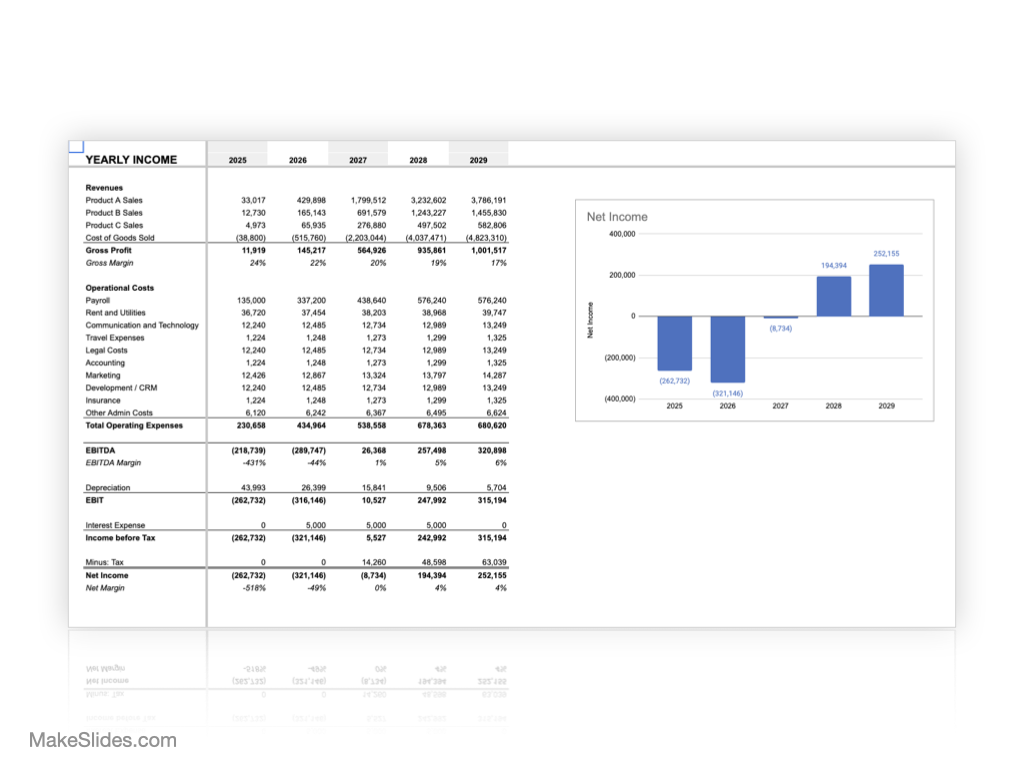
Task: Click the Total Operating Expenses row label
Action: pos(134,426)
